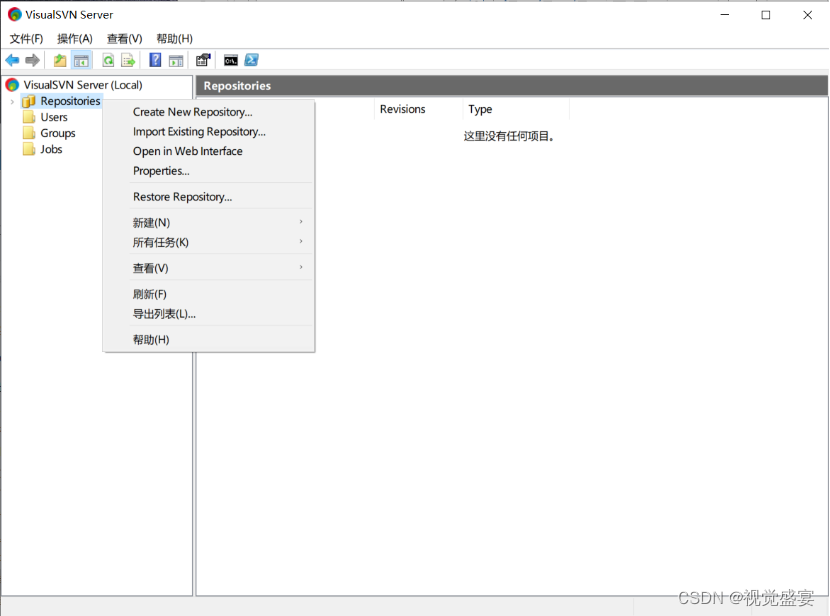Close the VisualSVN Server window
Screen dimensions: 830x616
(x=807, y=15)
